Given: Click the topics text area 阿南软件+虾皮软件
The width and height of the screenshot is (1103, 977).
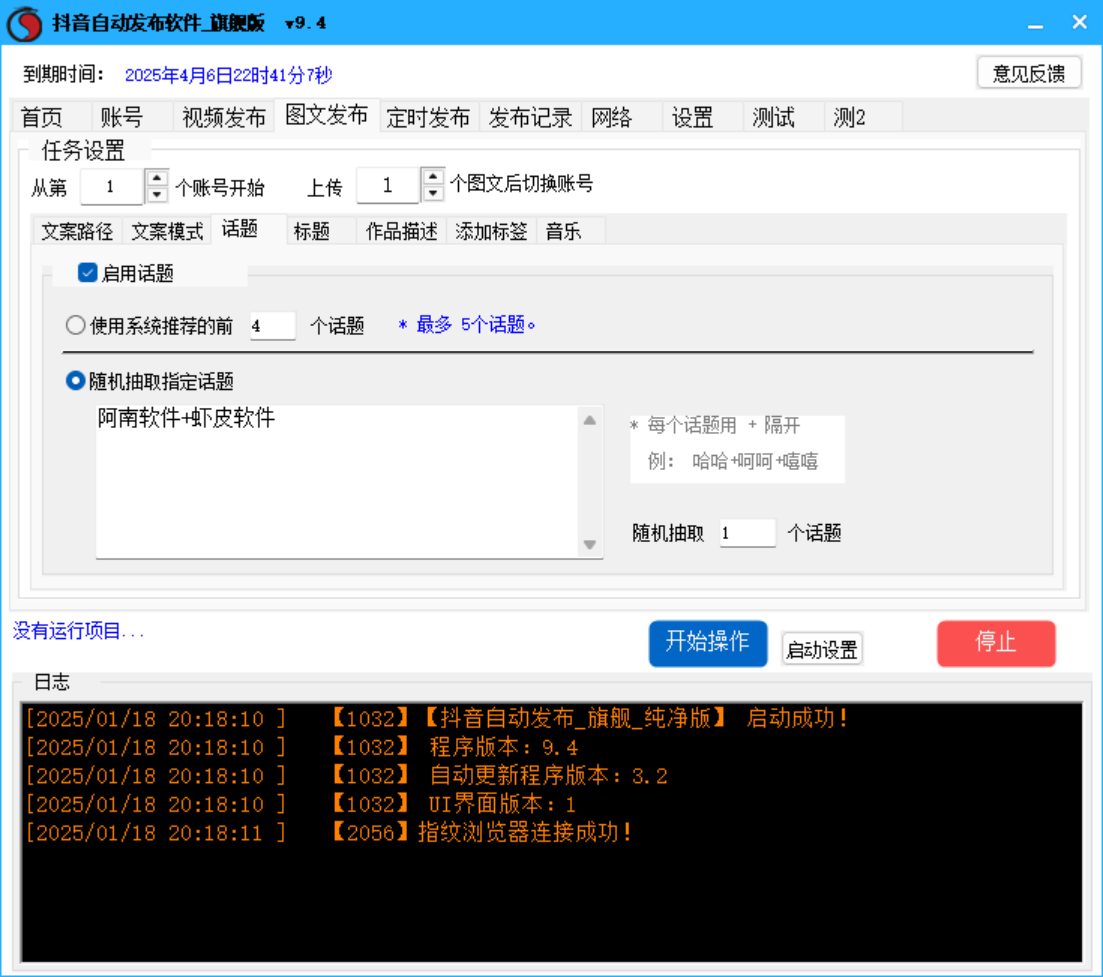Looking at the screenshot, I should click(x=336, y=482).
